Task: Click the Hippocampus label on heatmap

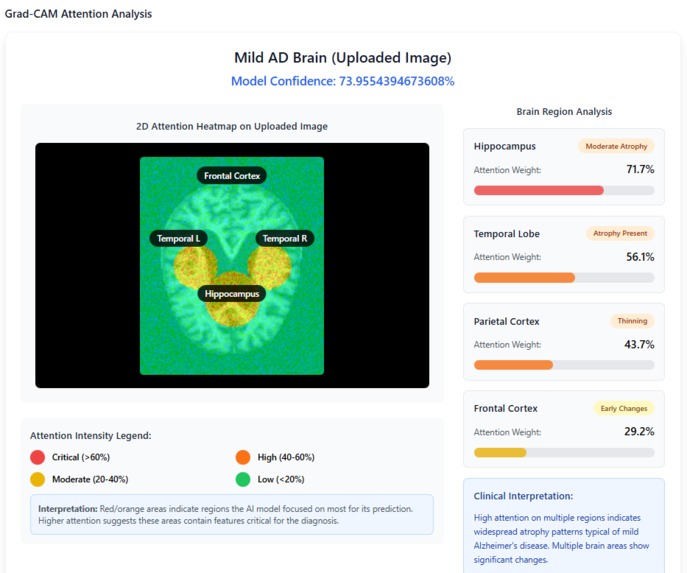Action: coord(232,294)
